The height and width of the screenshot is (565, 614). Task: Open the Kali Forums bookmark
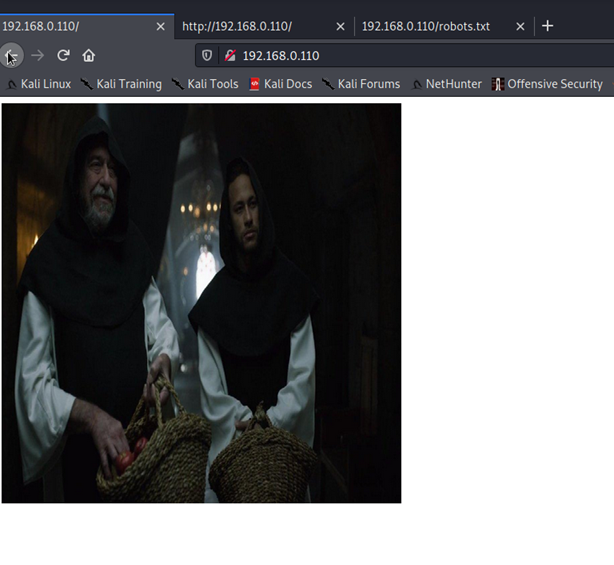(x=361, y=84)
